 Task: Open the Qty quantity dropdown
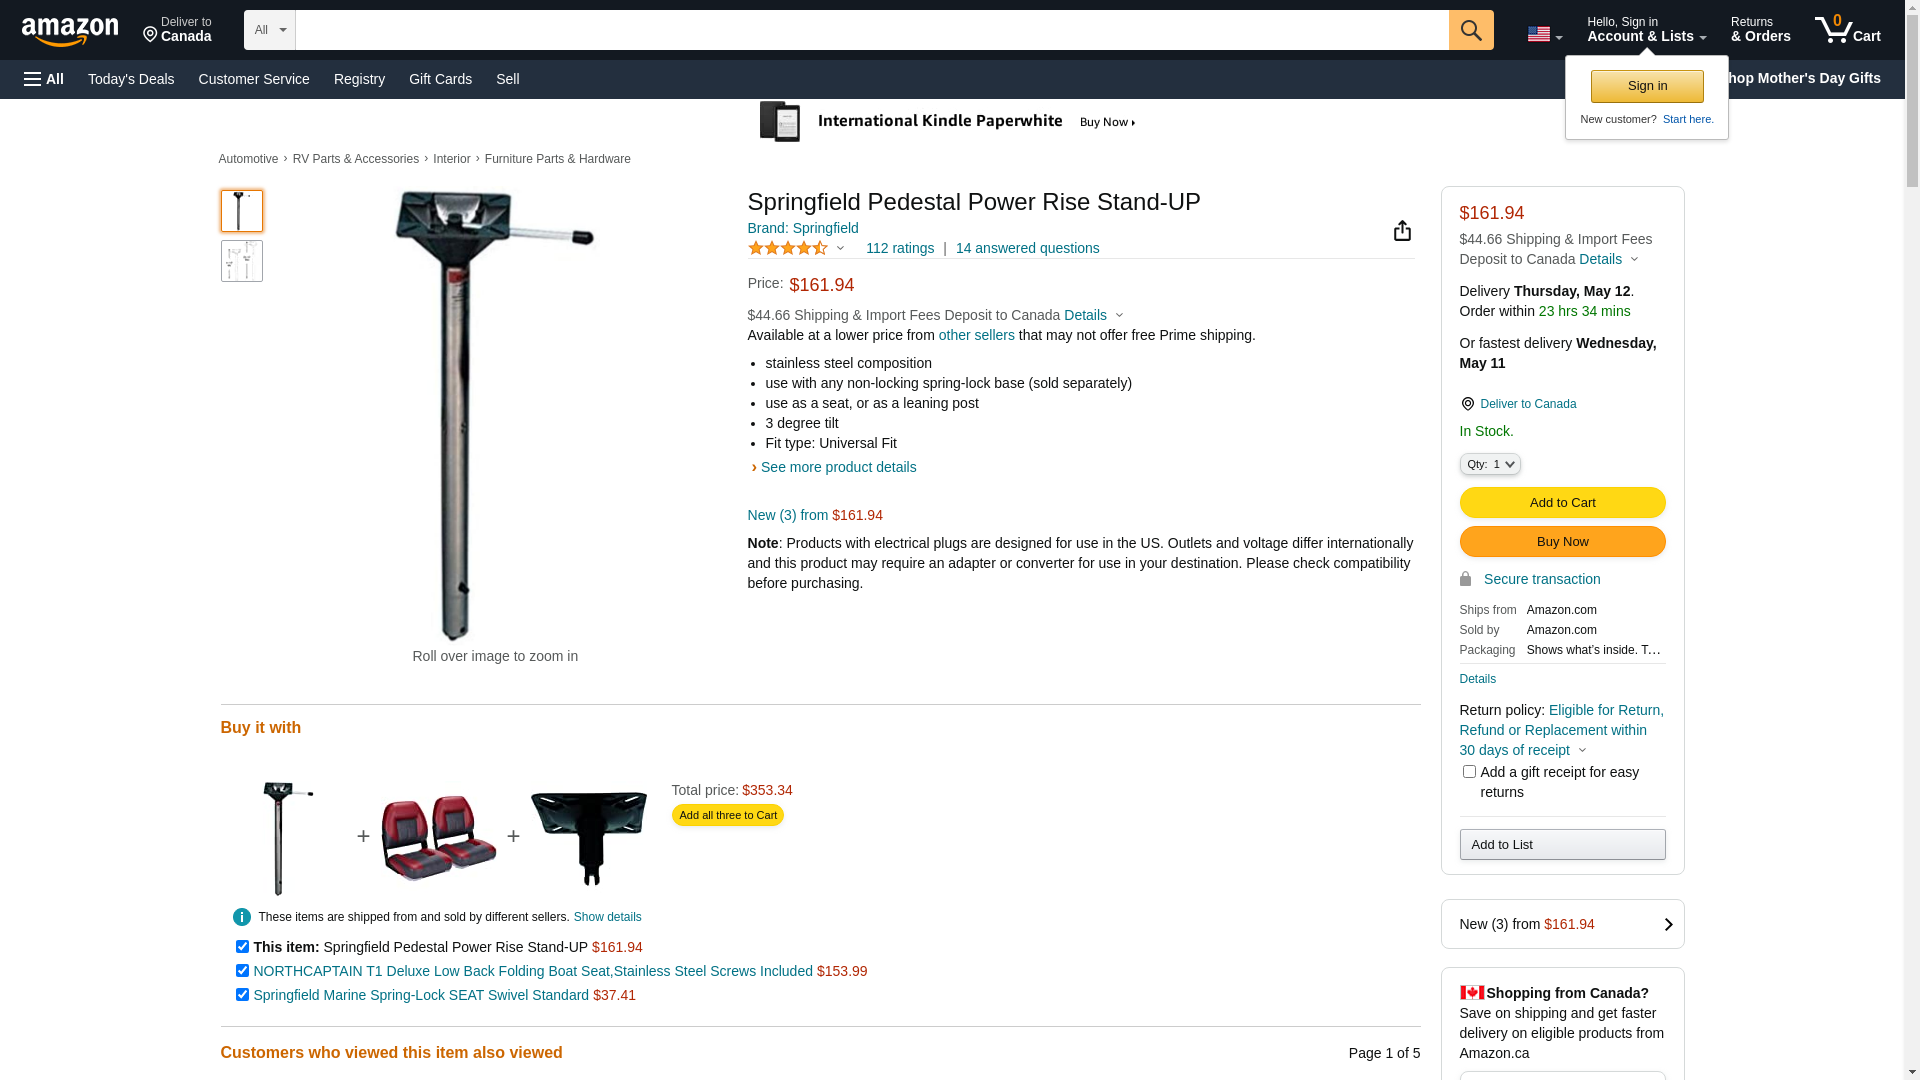coord(1489,464)
